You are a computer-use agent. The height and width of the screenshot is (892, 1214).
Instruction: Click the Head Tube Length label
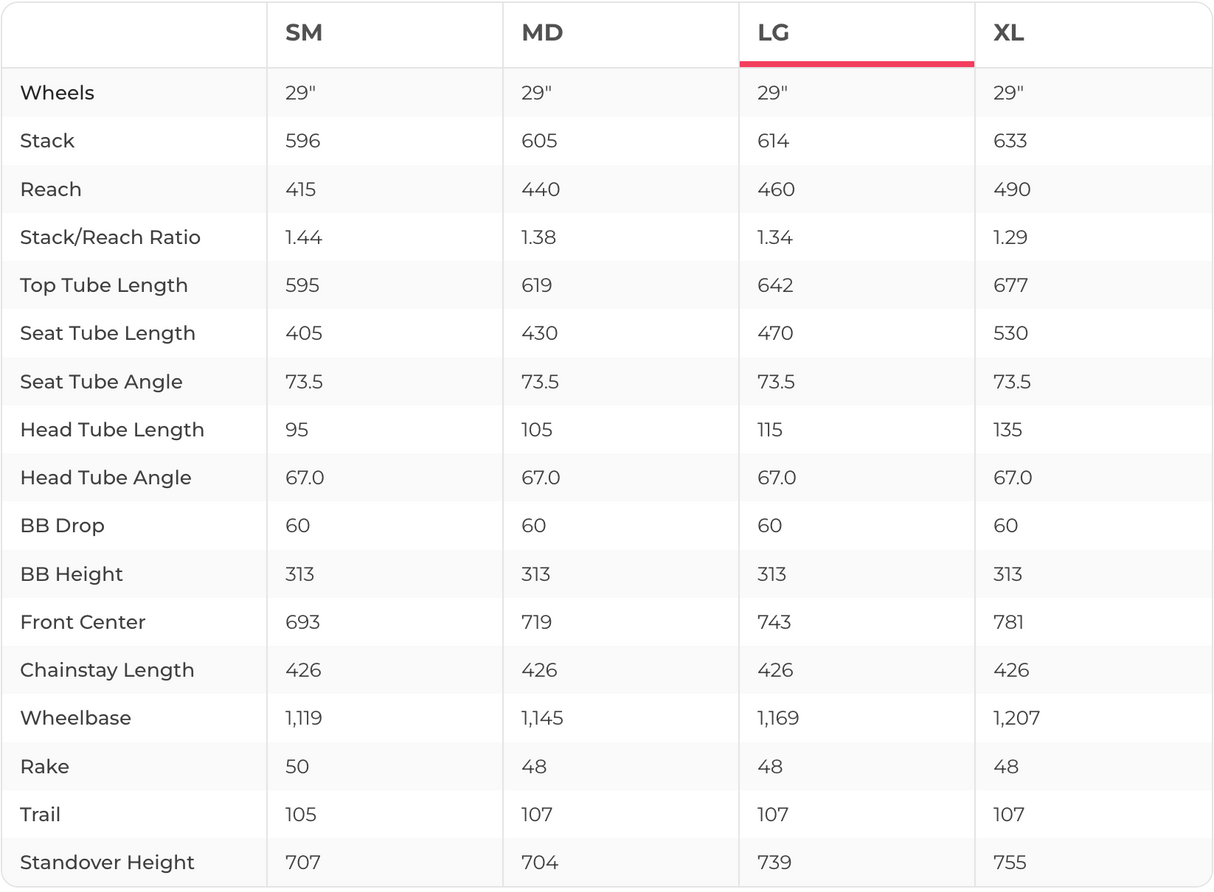112,430
